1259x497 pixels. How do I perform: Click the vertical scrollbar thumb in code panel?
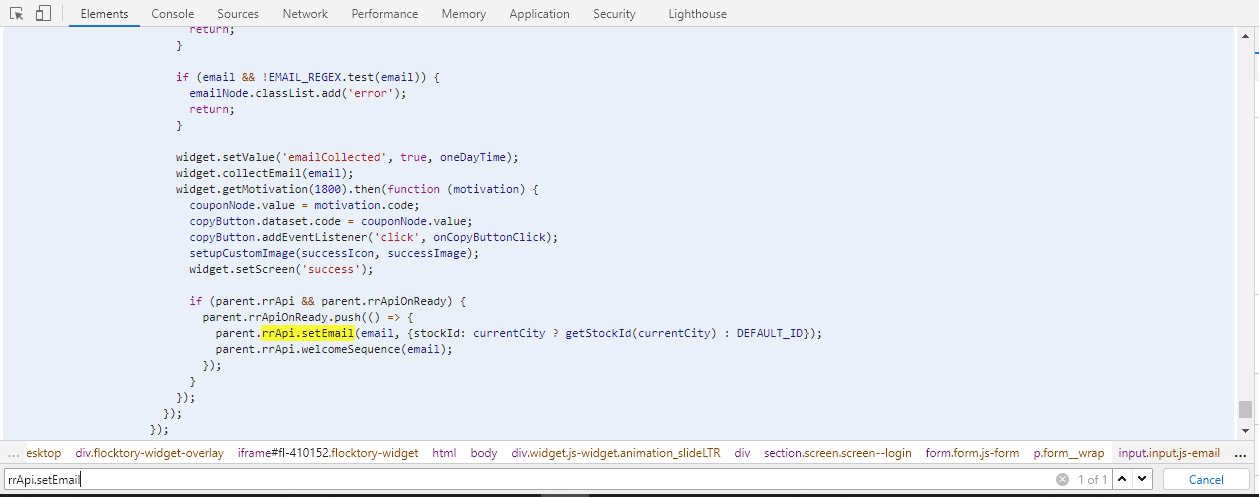(1245, 409)
